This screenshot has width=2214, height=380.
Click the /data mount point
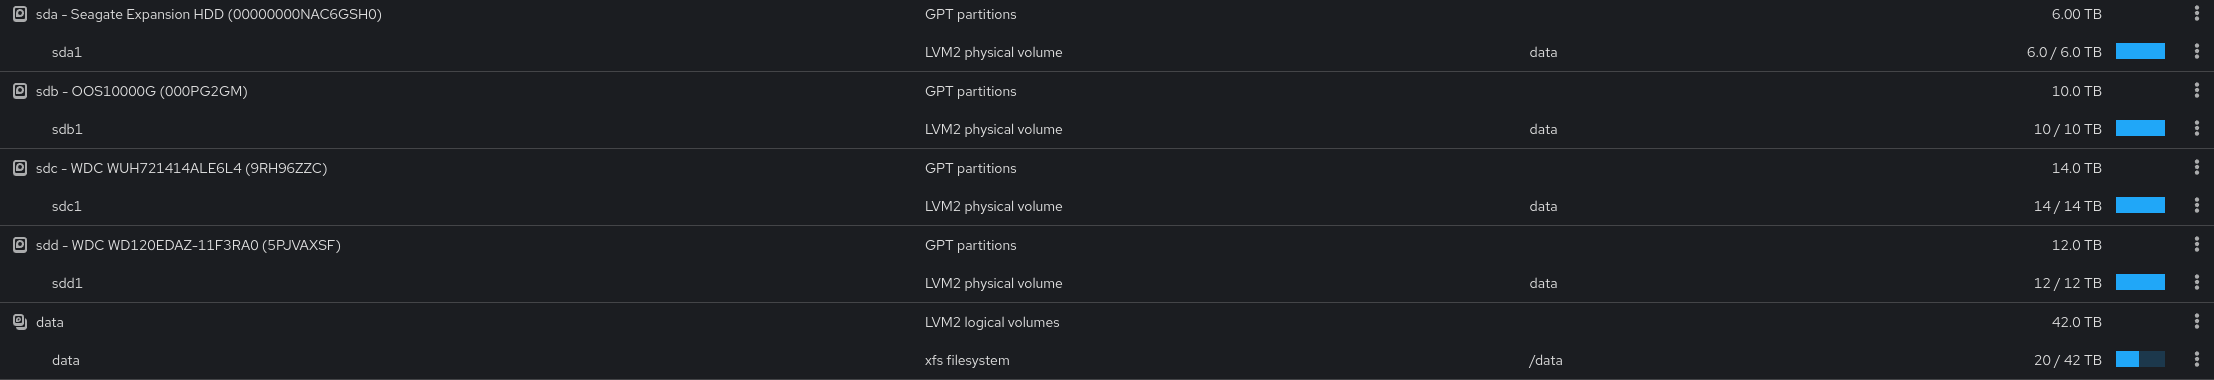click(1545, 360)
